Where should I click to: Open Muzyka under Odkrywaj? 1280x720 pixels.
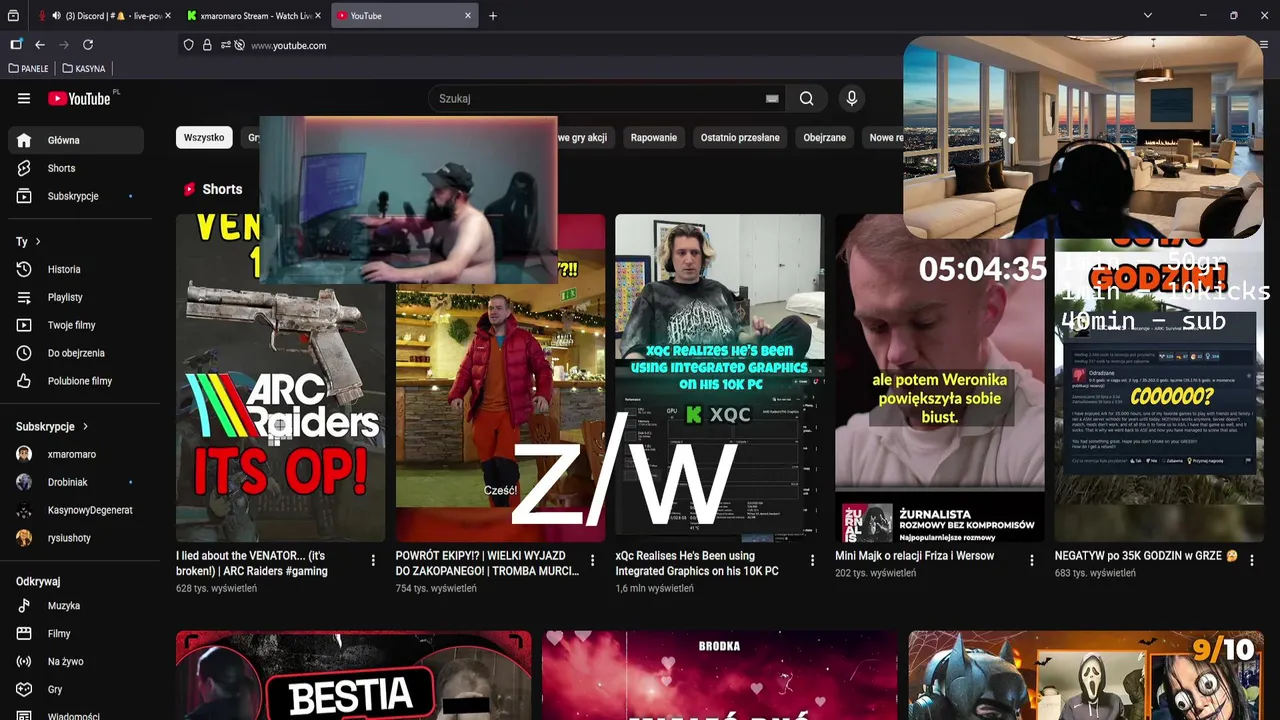(x=76, y=606)
